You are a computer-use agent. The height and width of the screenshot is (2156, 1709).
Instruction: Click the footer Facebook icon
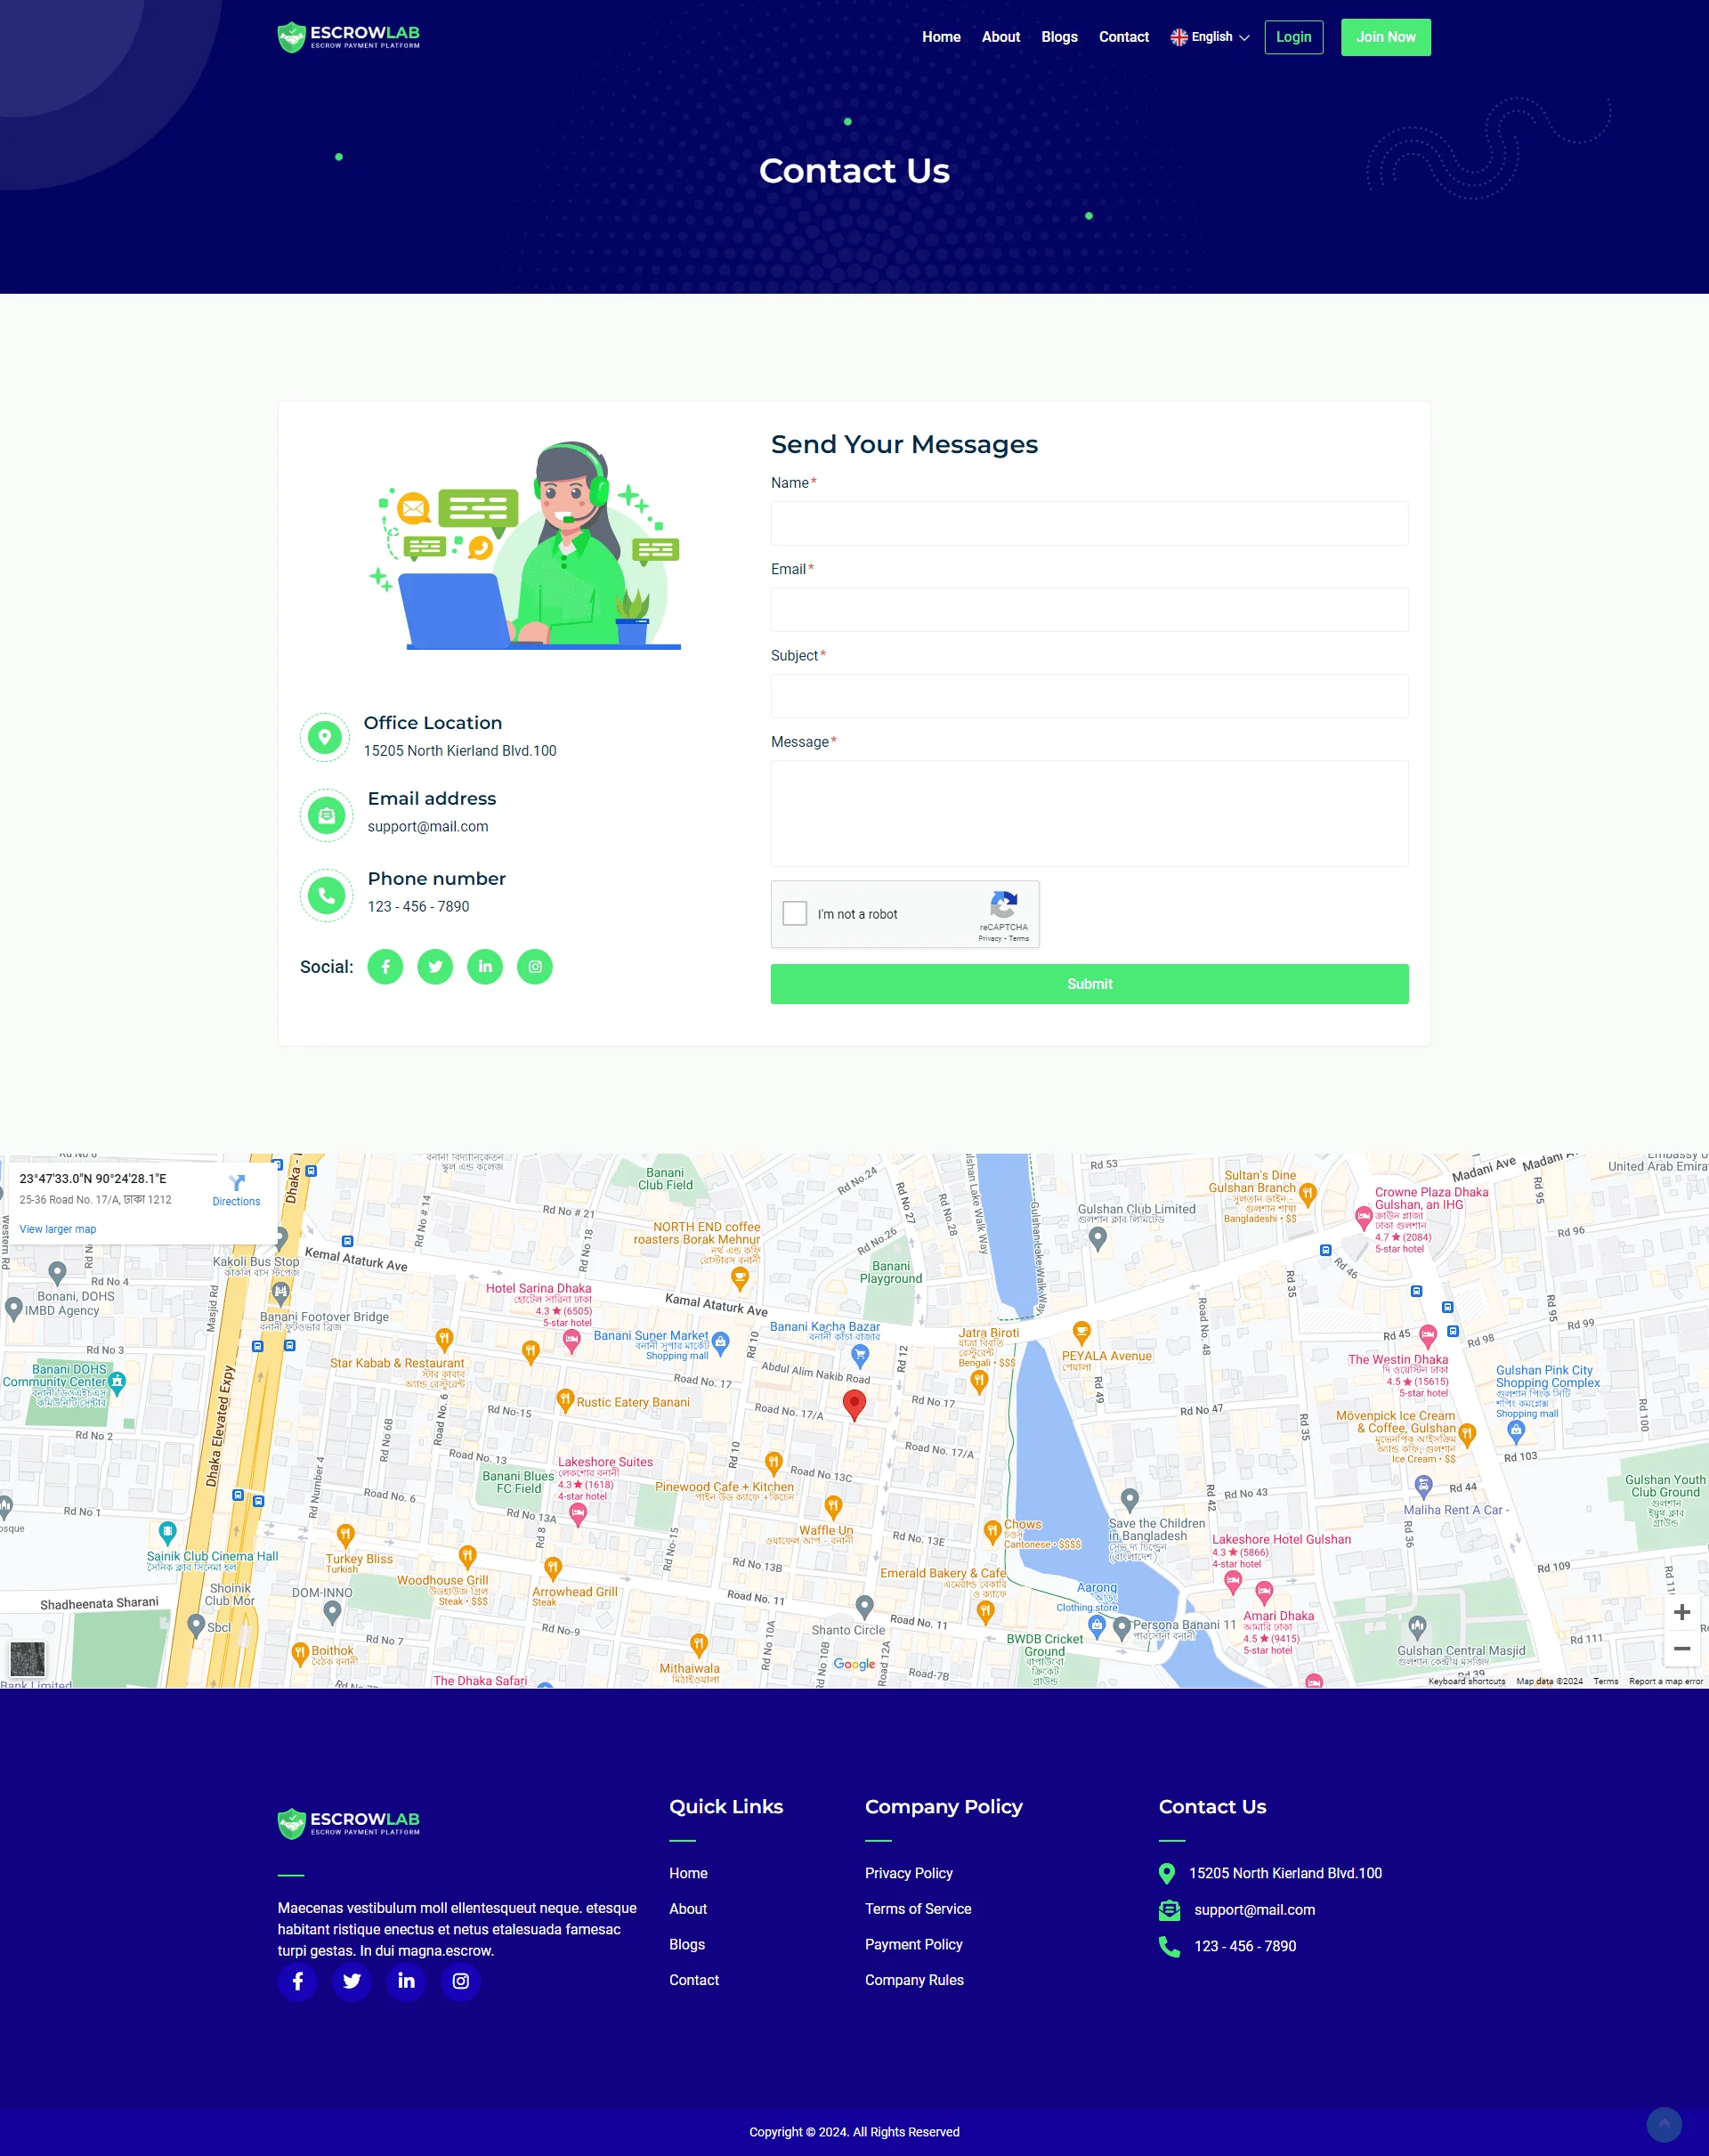297,1981
